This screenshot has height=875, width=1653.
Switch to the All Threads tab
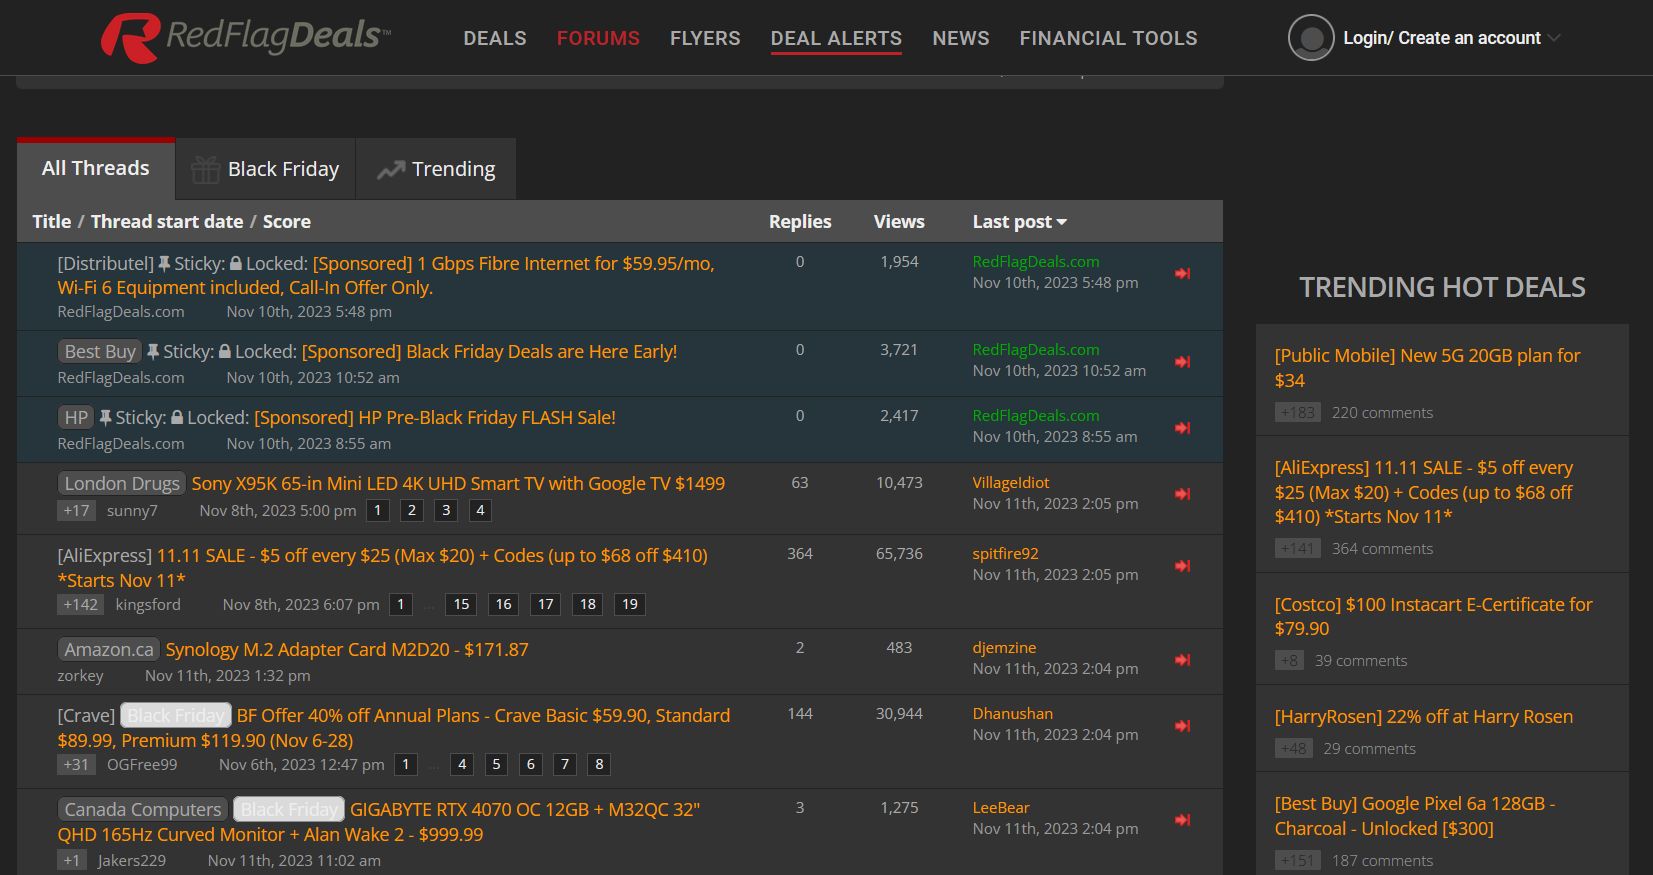[x=96, y=169]
